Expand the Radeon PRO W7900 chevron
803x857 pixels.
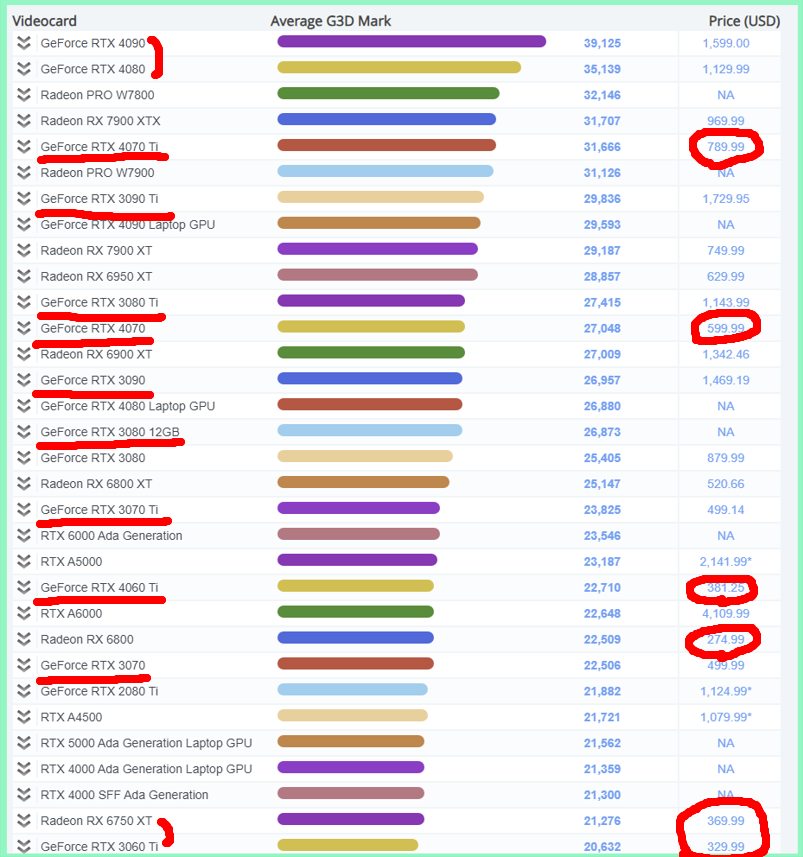(24, 173)
